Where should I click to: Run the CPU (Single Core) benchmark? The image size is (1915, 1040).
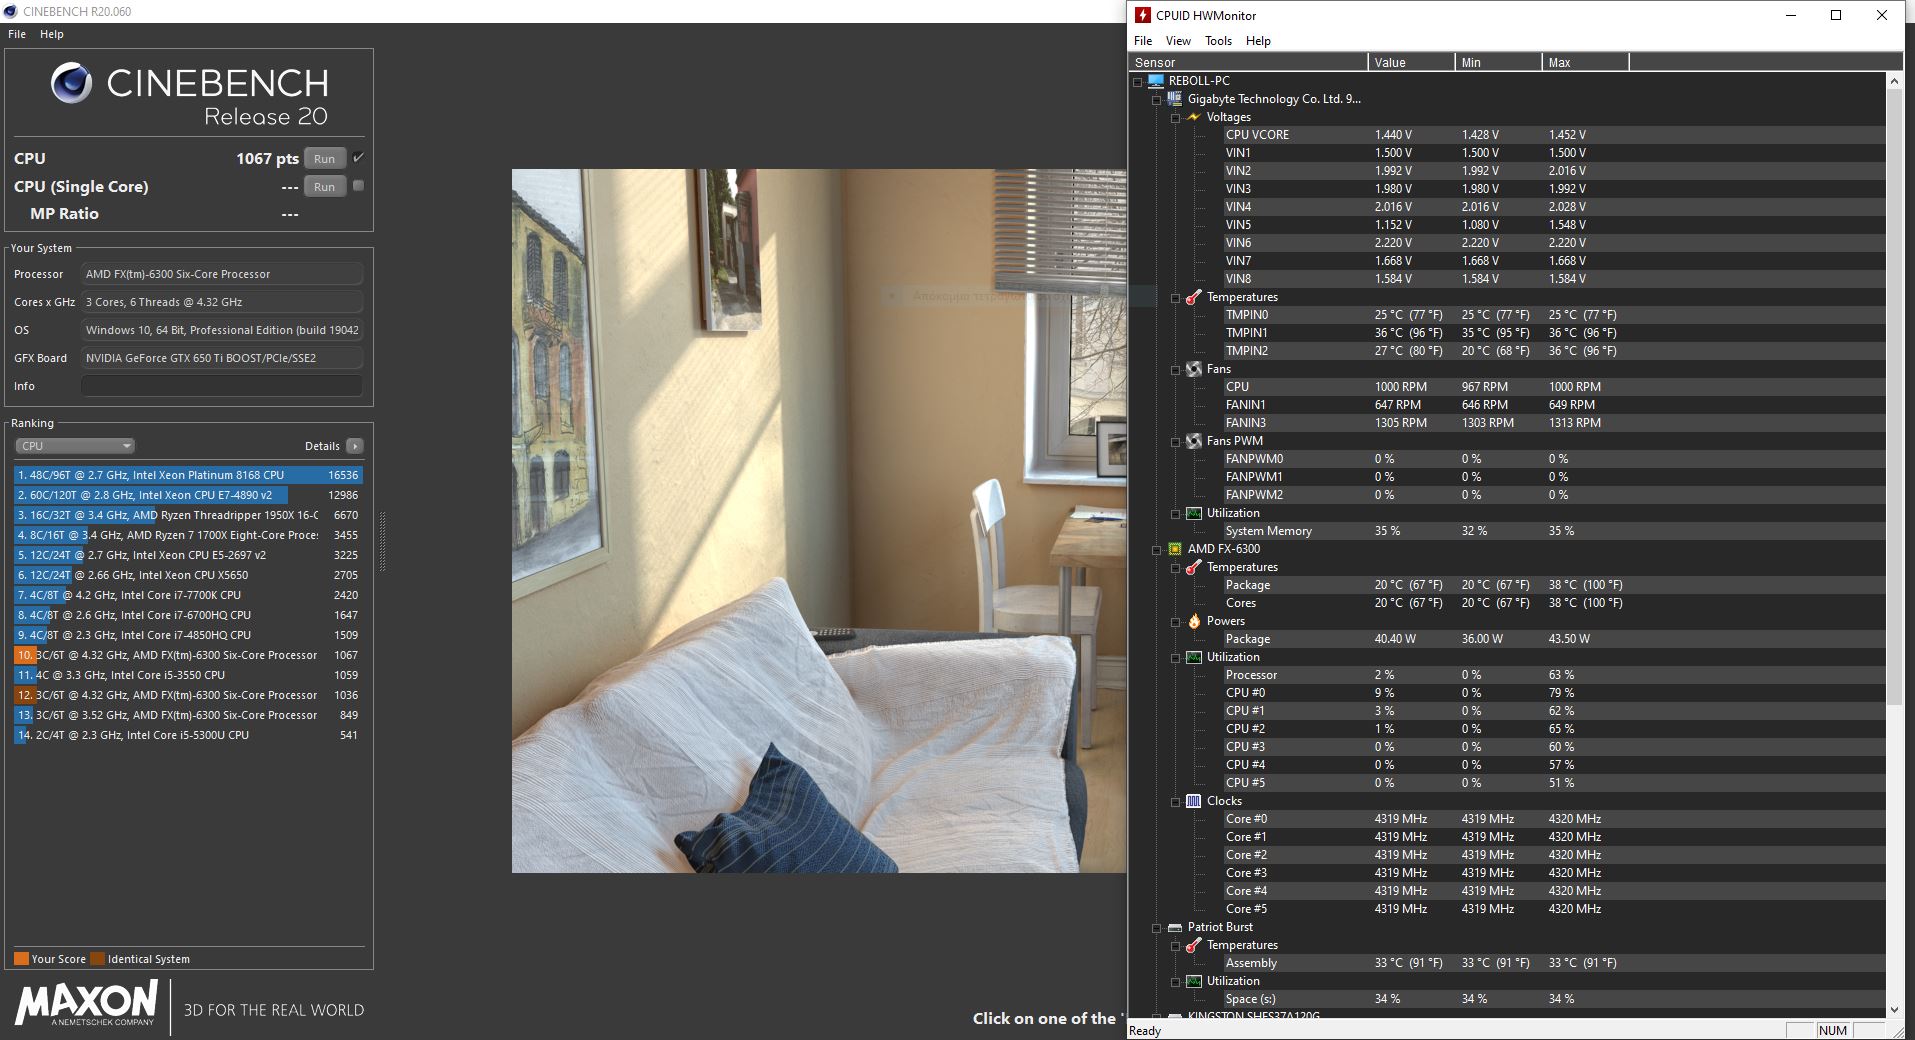click(x=325, y=186)
